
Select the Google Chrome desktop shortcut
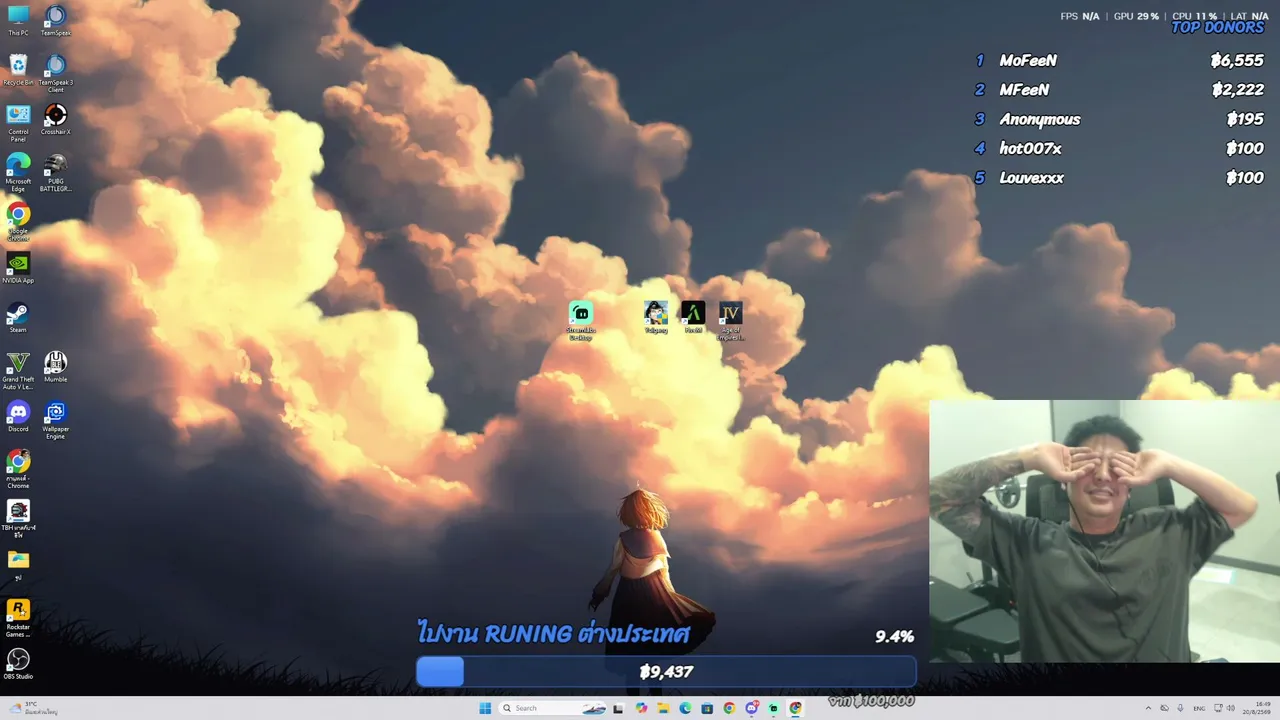18,221
